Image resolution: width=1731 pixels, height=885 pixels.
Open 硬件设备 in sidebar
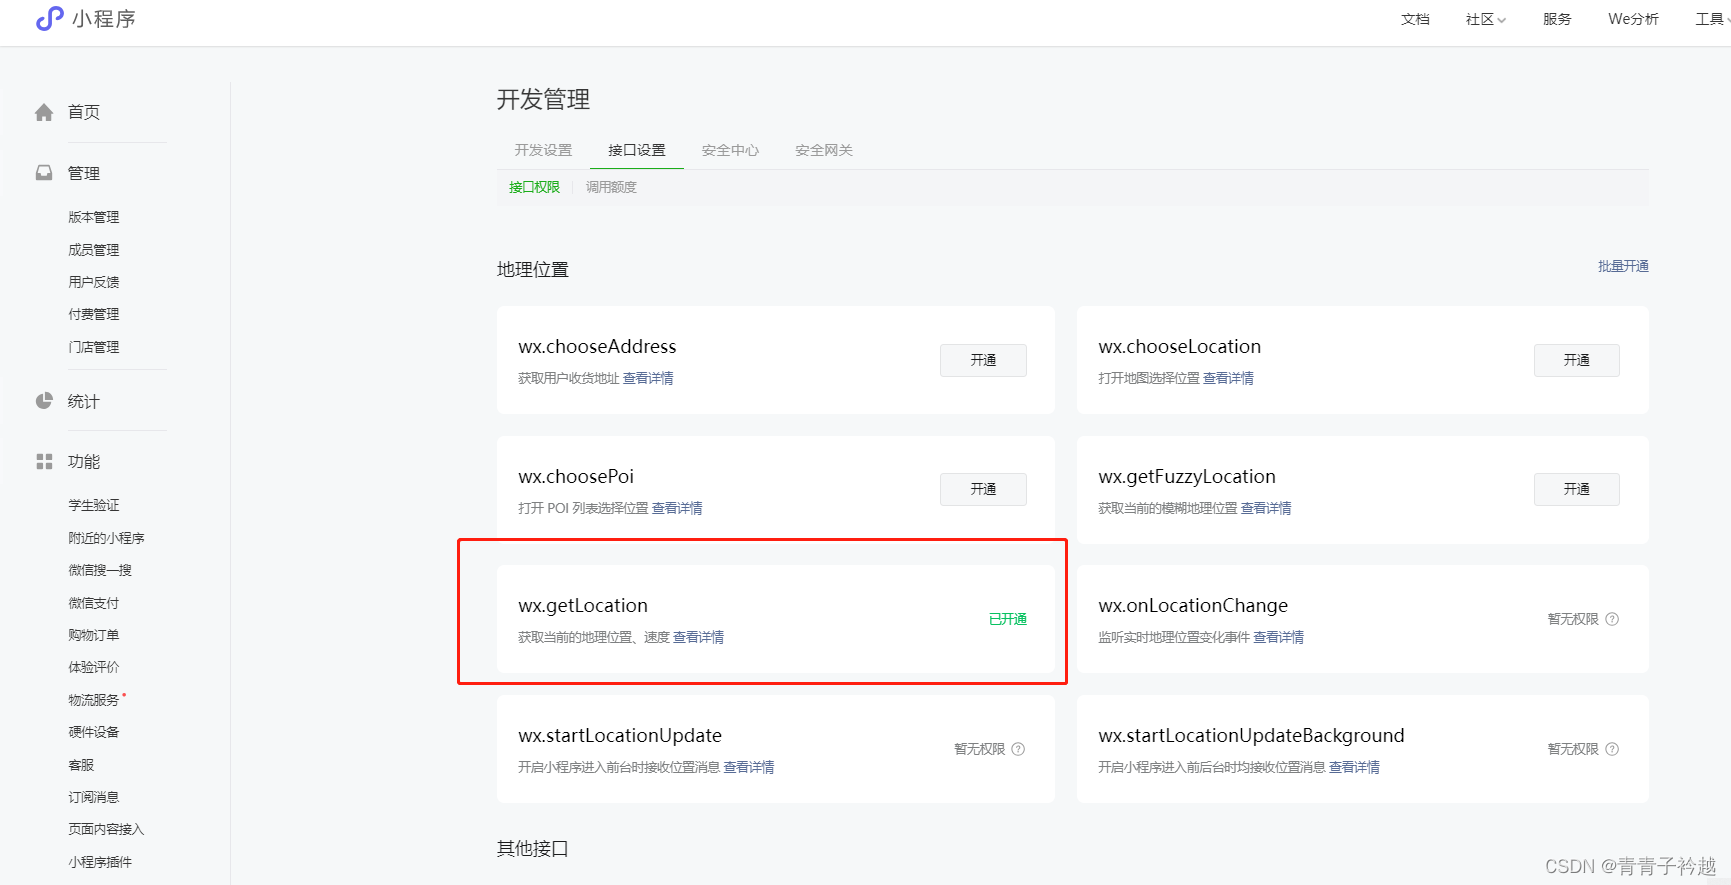[94, 732]
